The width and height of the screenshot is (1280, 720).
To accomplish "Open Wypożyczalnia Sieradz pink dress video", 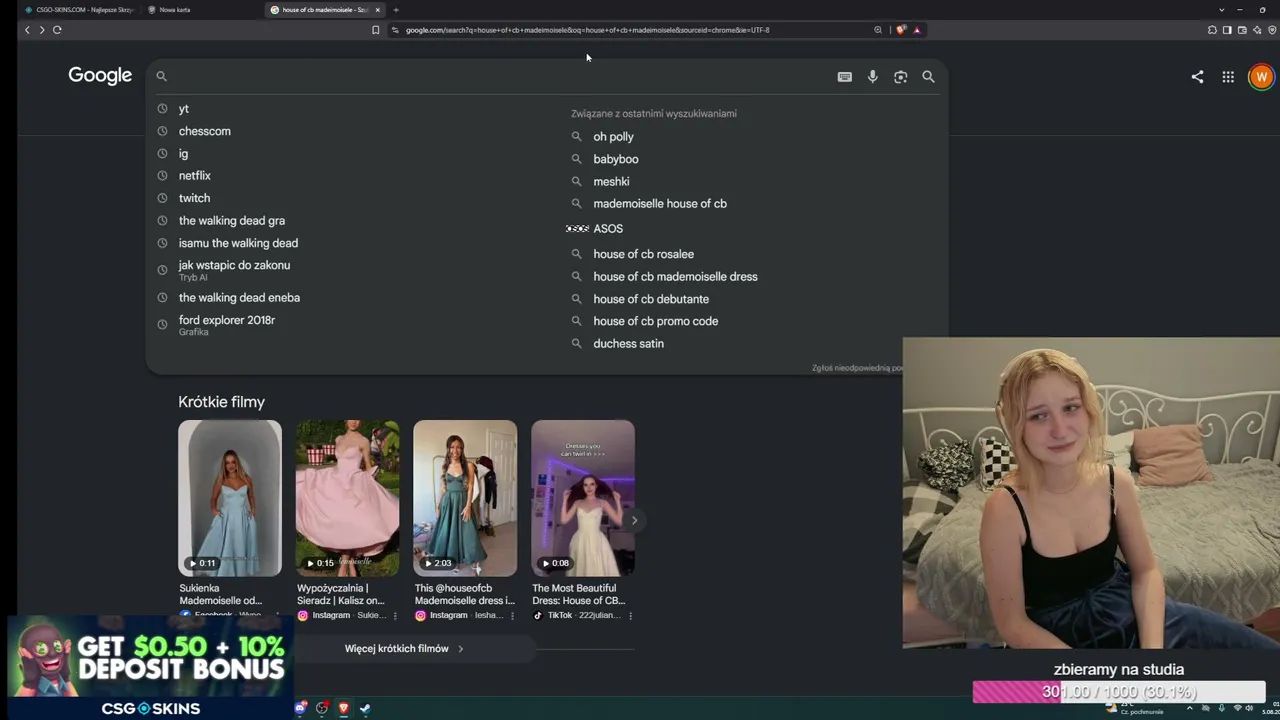I will point(347,498).
